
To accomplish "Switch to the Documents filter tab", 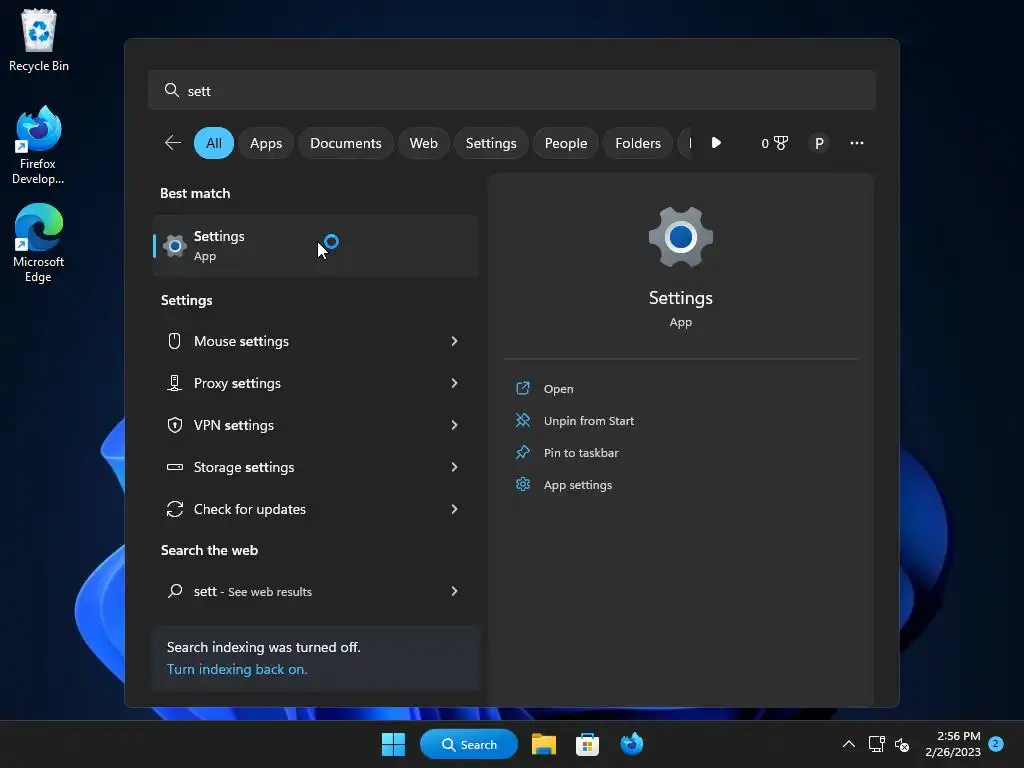I will 345,143.
